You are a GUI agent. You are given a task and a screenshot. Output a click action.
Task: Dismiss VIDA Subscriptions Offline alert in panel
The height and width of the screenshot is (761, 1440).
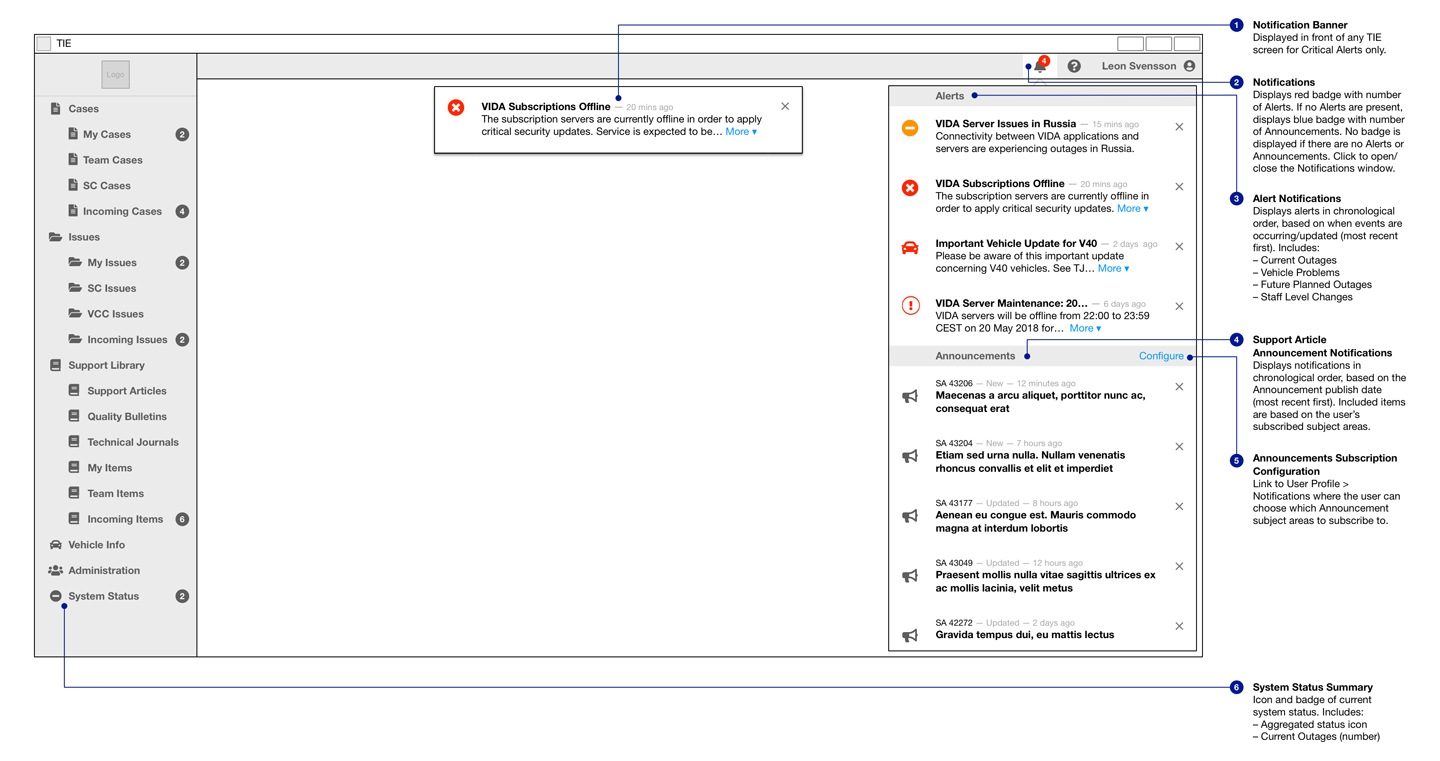[1179, 187]
